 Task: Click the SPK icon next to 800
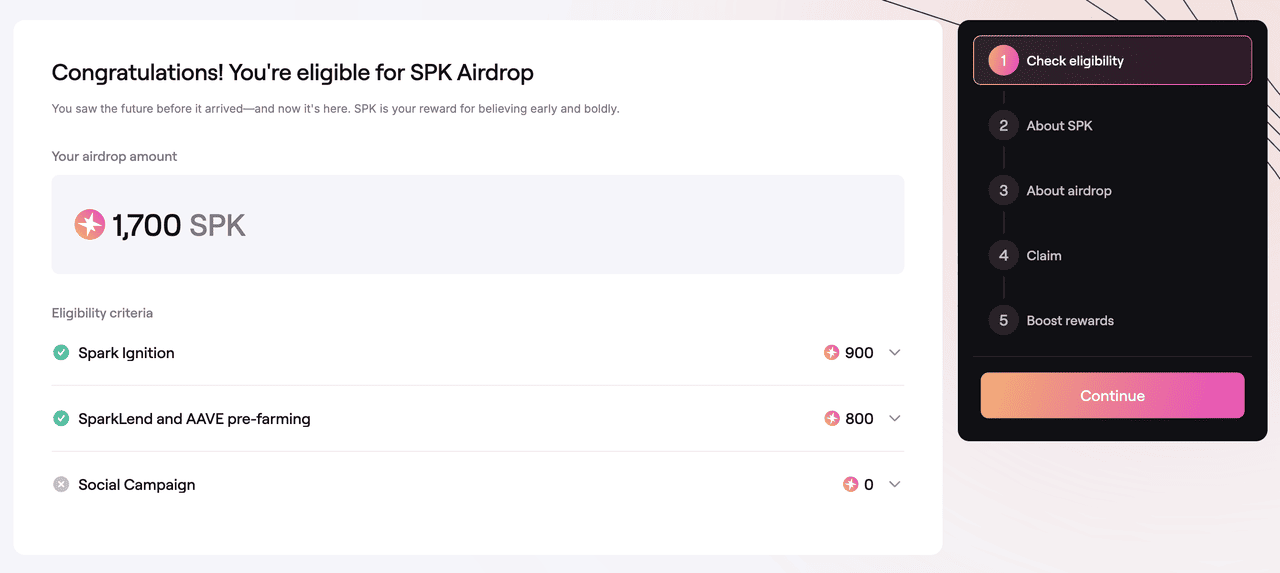[x=831, y=419]
